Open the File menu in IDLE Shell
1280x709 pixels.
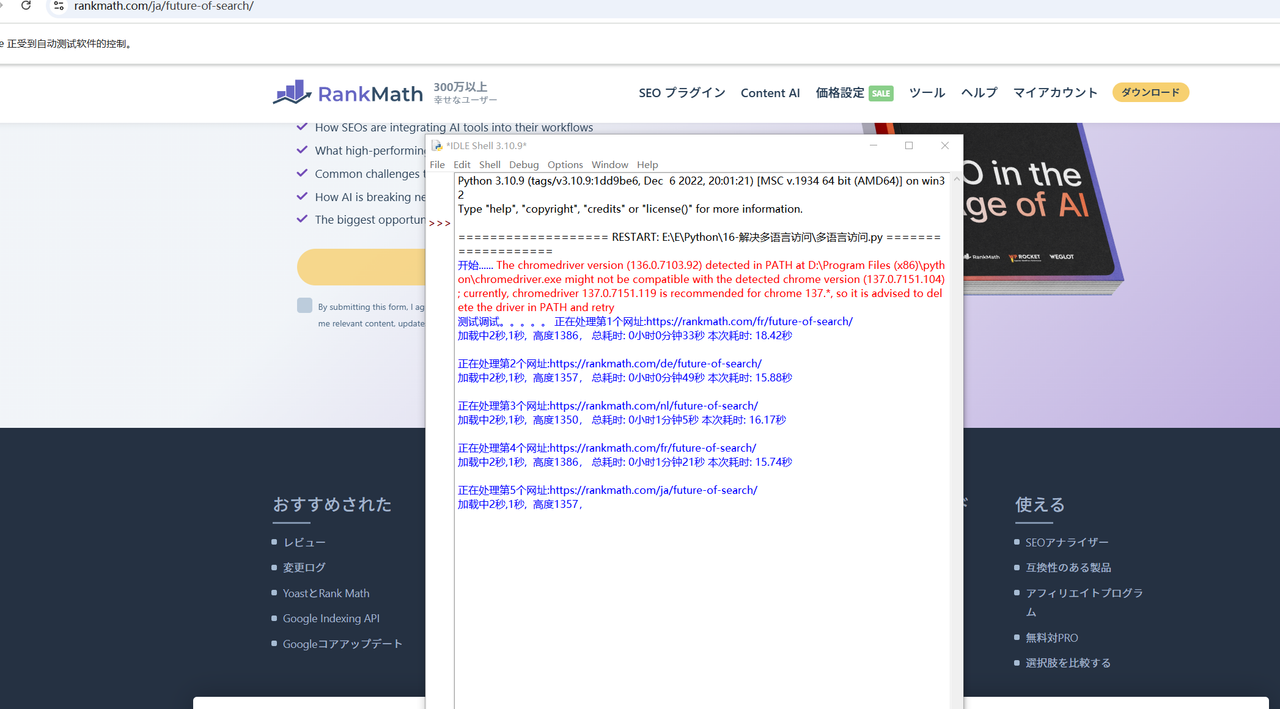(437, 165)
